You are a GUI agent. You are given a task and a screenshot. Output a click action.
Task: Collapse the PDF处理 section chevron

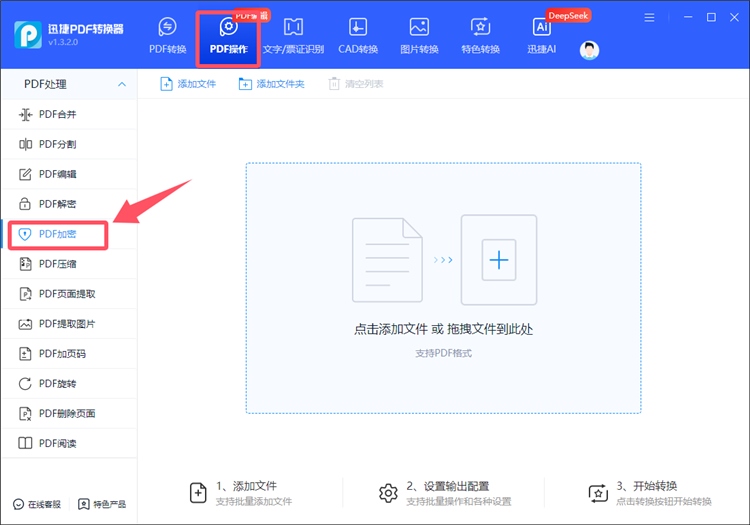pos(122,84)
